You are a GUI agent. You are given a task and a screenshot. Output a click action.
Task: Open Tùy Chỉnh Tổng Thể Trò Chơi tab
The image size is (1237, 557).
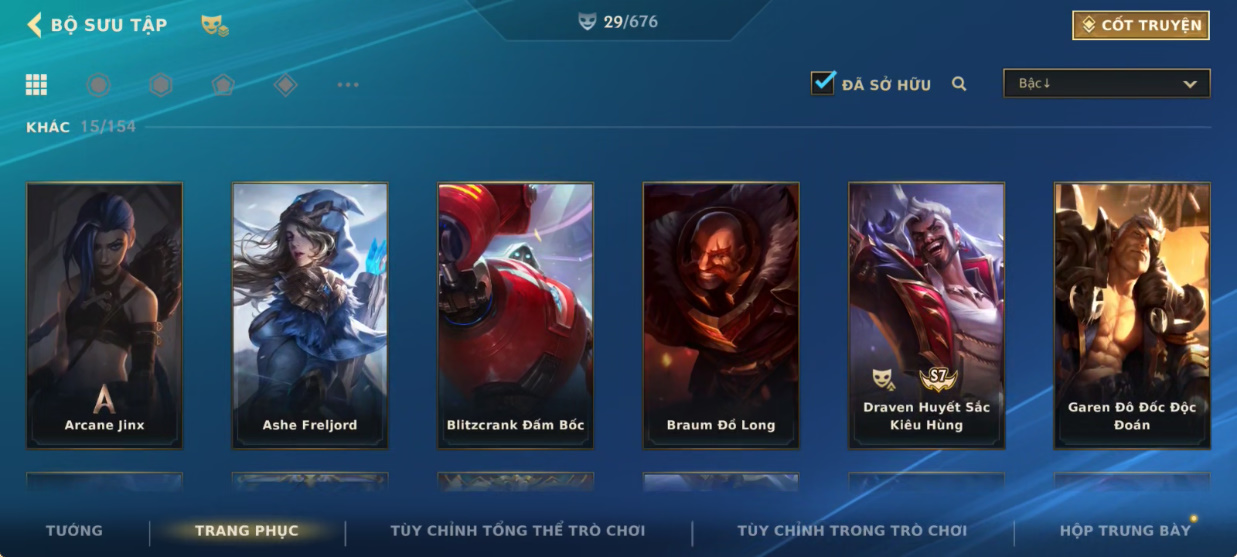(518, 531)
